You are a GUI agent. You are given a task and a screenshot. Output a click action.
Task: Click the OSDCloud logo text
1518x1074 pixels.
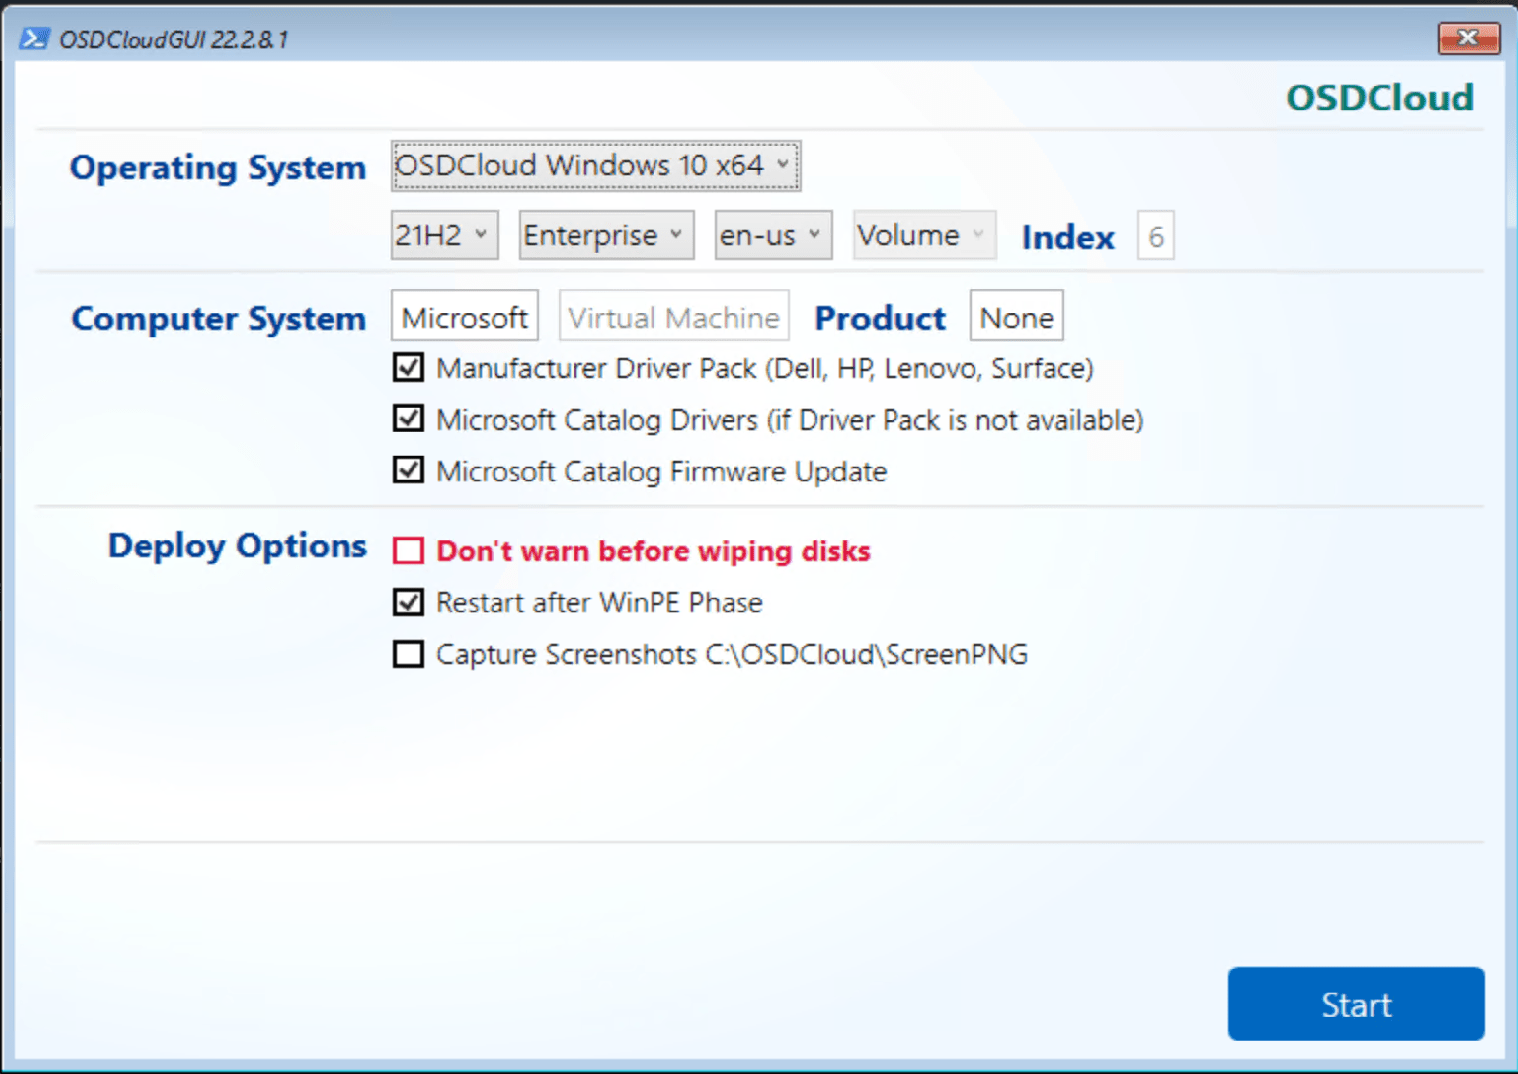(x=1380, y=97)
